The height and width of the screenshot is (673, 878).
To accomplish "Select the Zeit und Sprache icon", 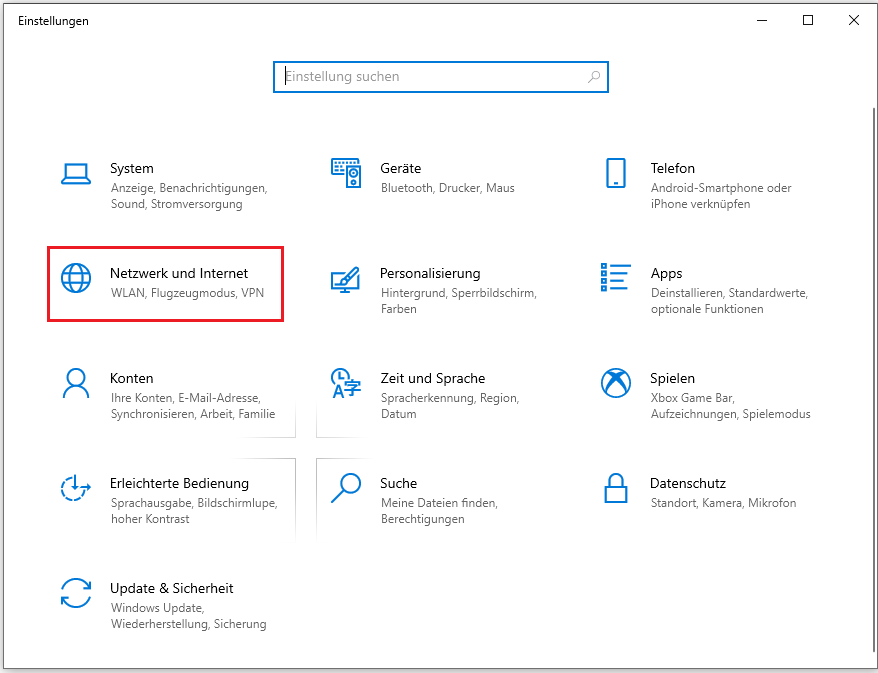I will pyautogui.click(x=345, y=383).
